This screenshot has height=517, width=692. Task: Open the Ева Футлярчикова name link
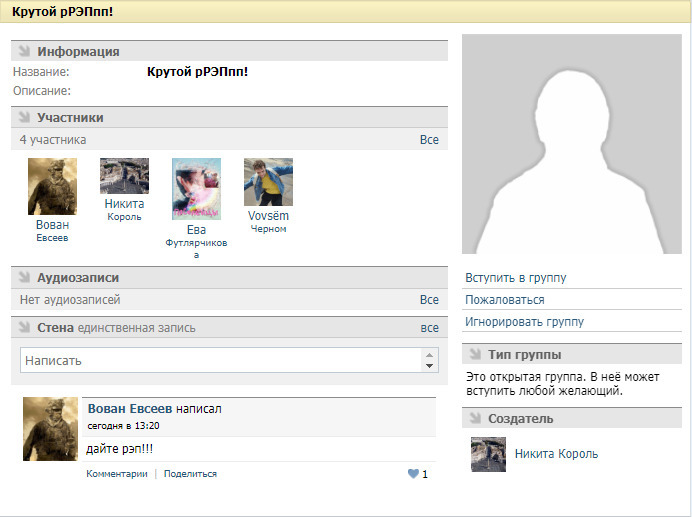pyautogui.click(x=196, y=242)
